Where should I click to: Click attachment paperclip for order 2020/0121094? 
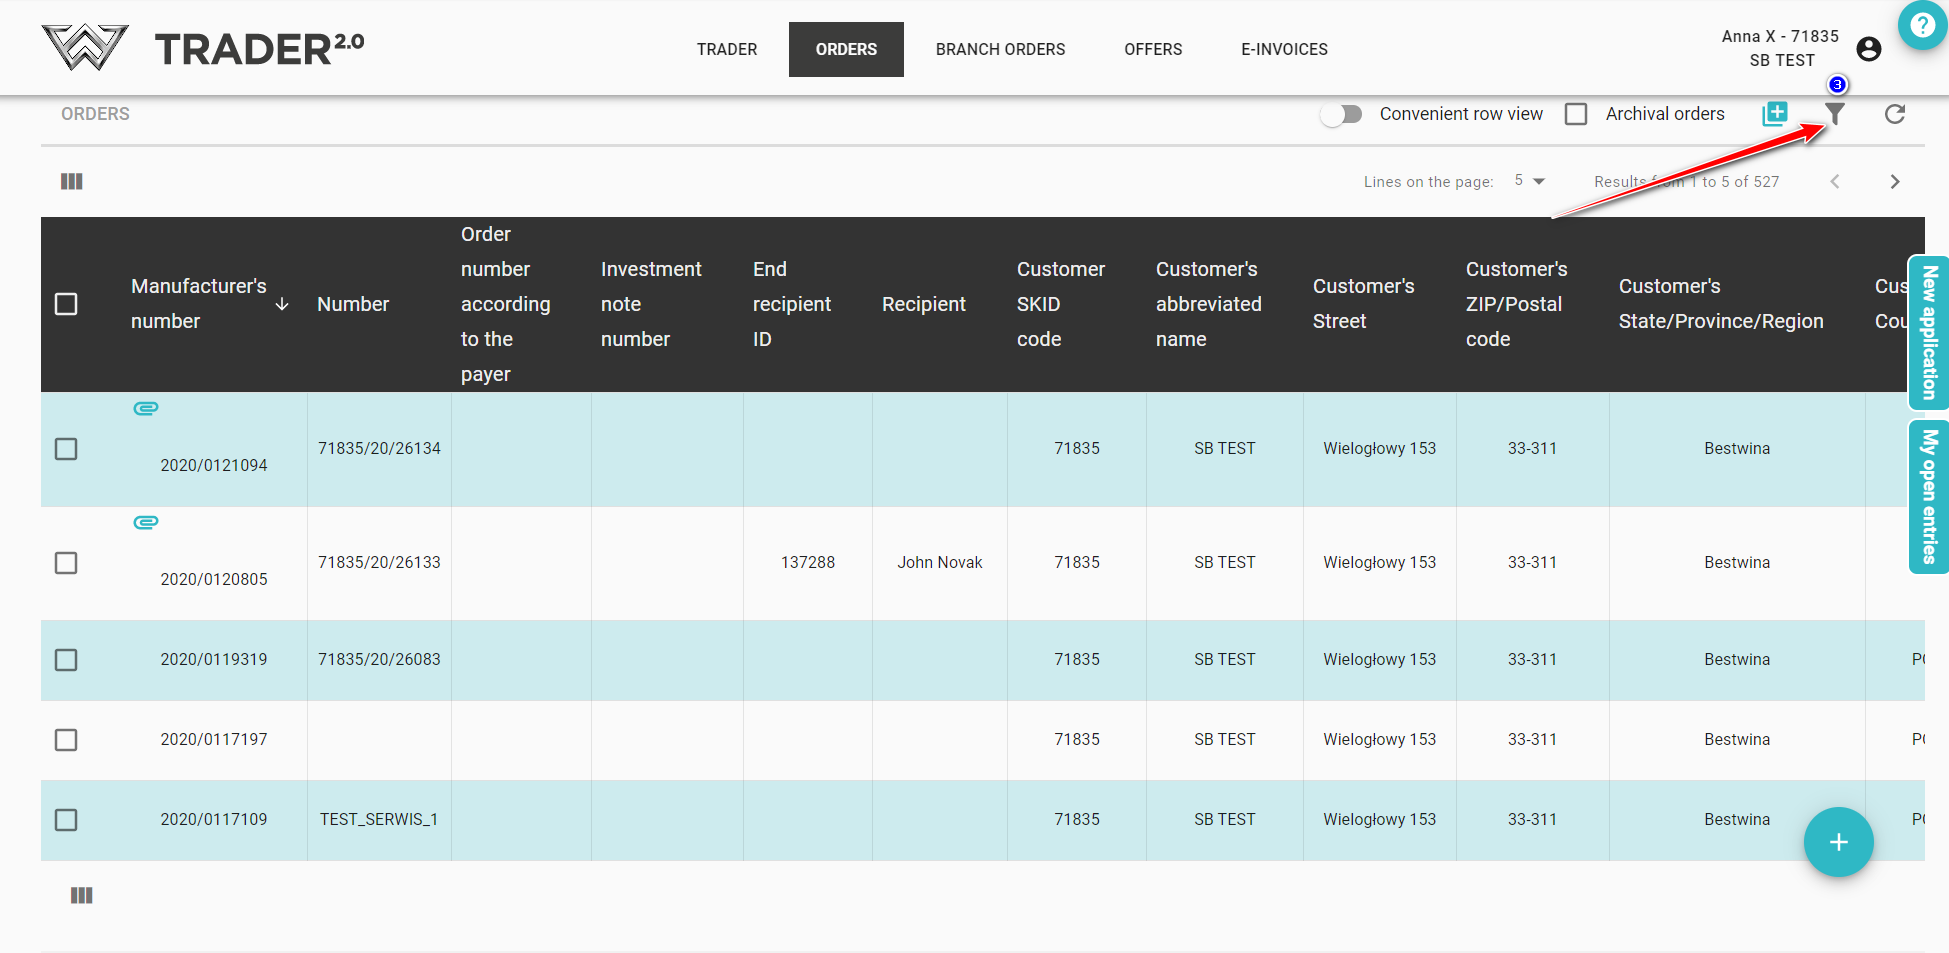[146, 408]
